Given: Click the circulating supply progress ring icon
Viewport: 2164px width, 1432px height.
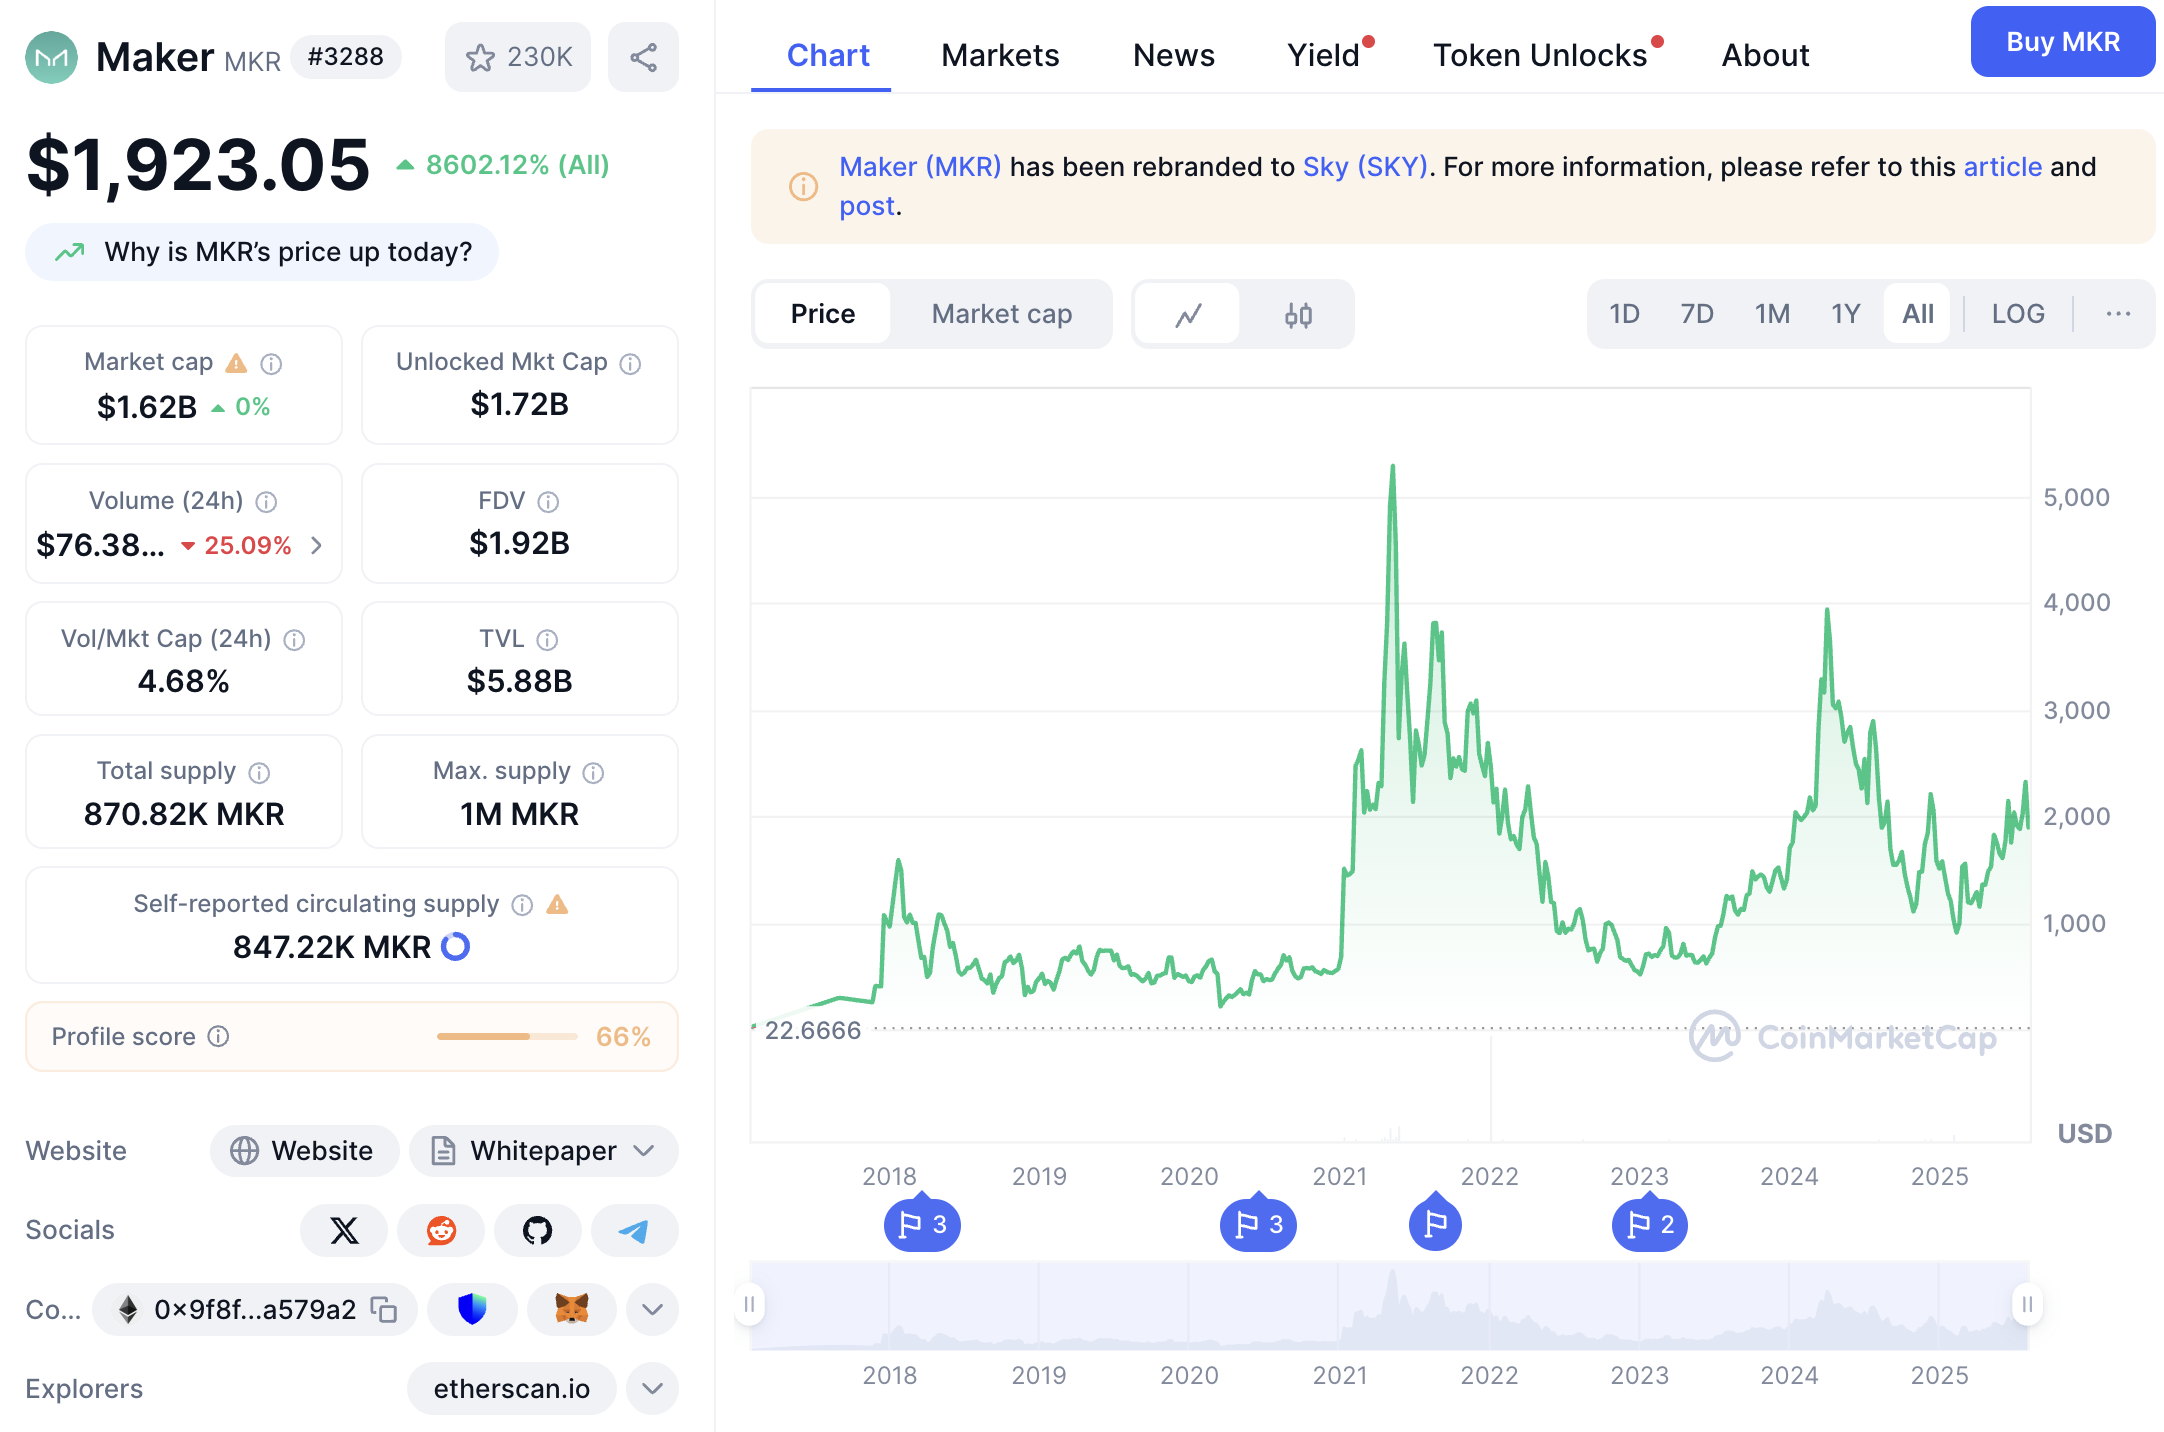Looking at the screenshot, I should click(456, 946).
